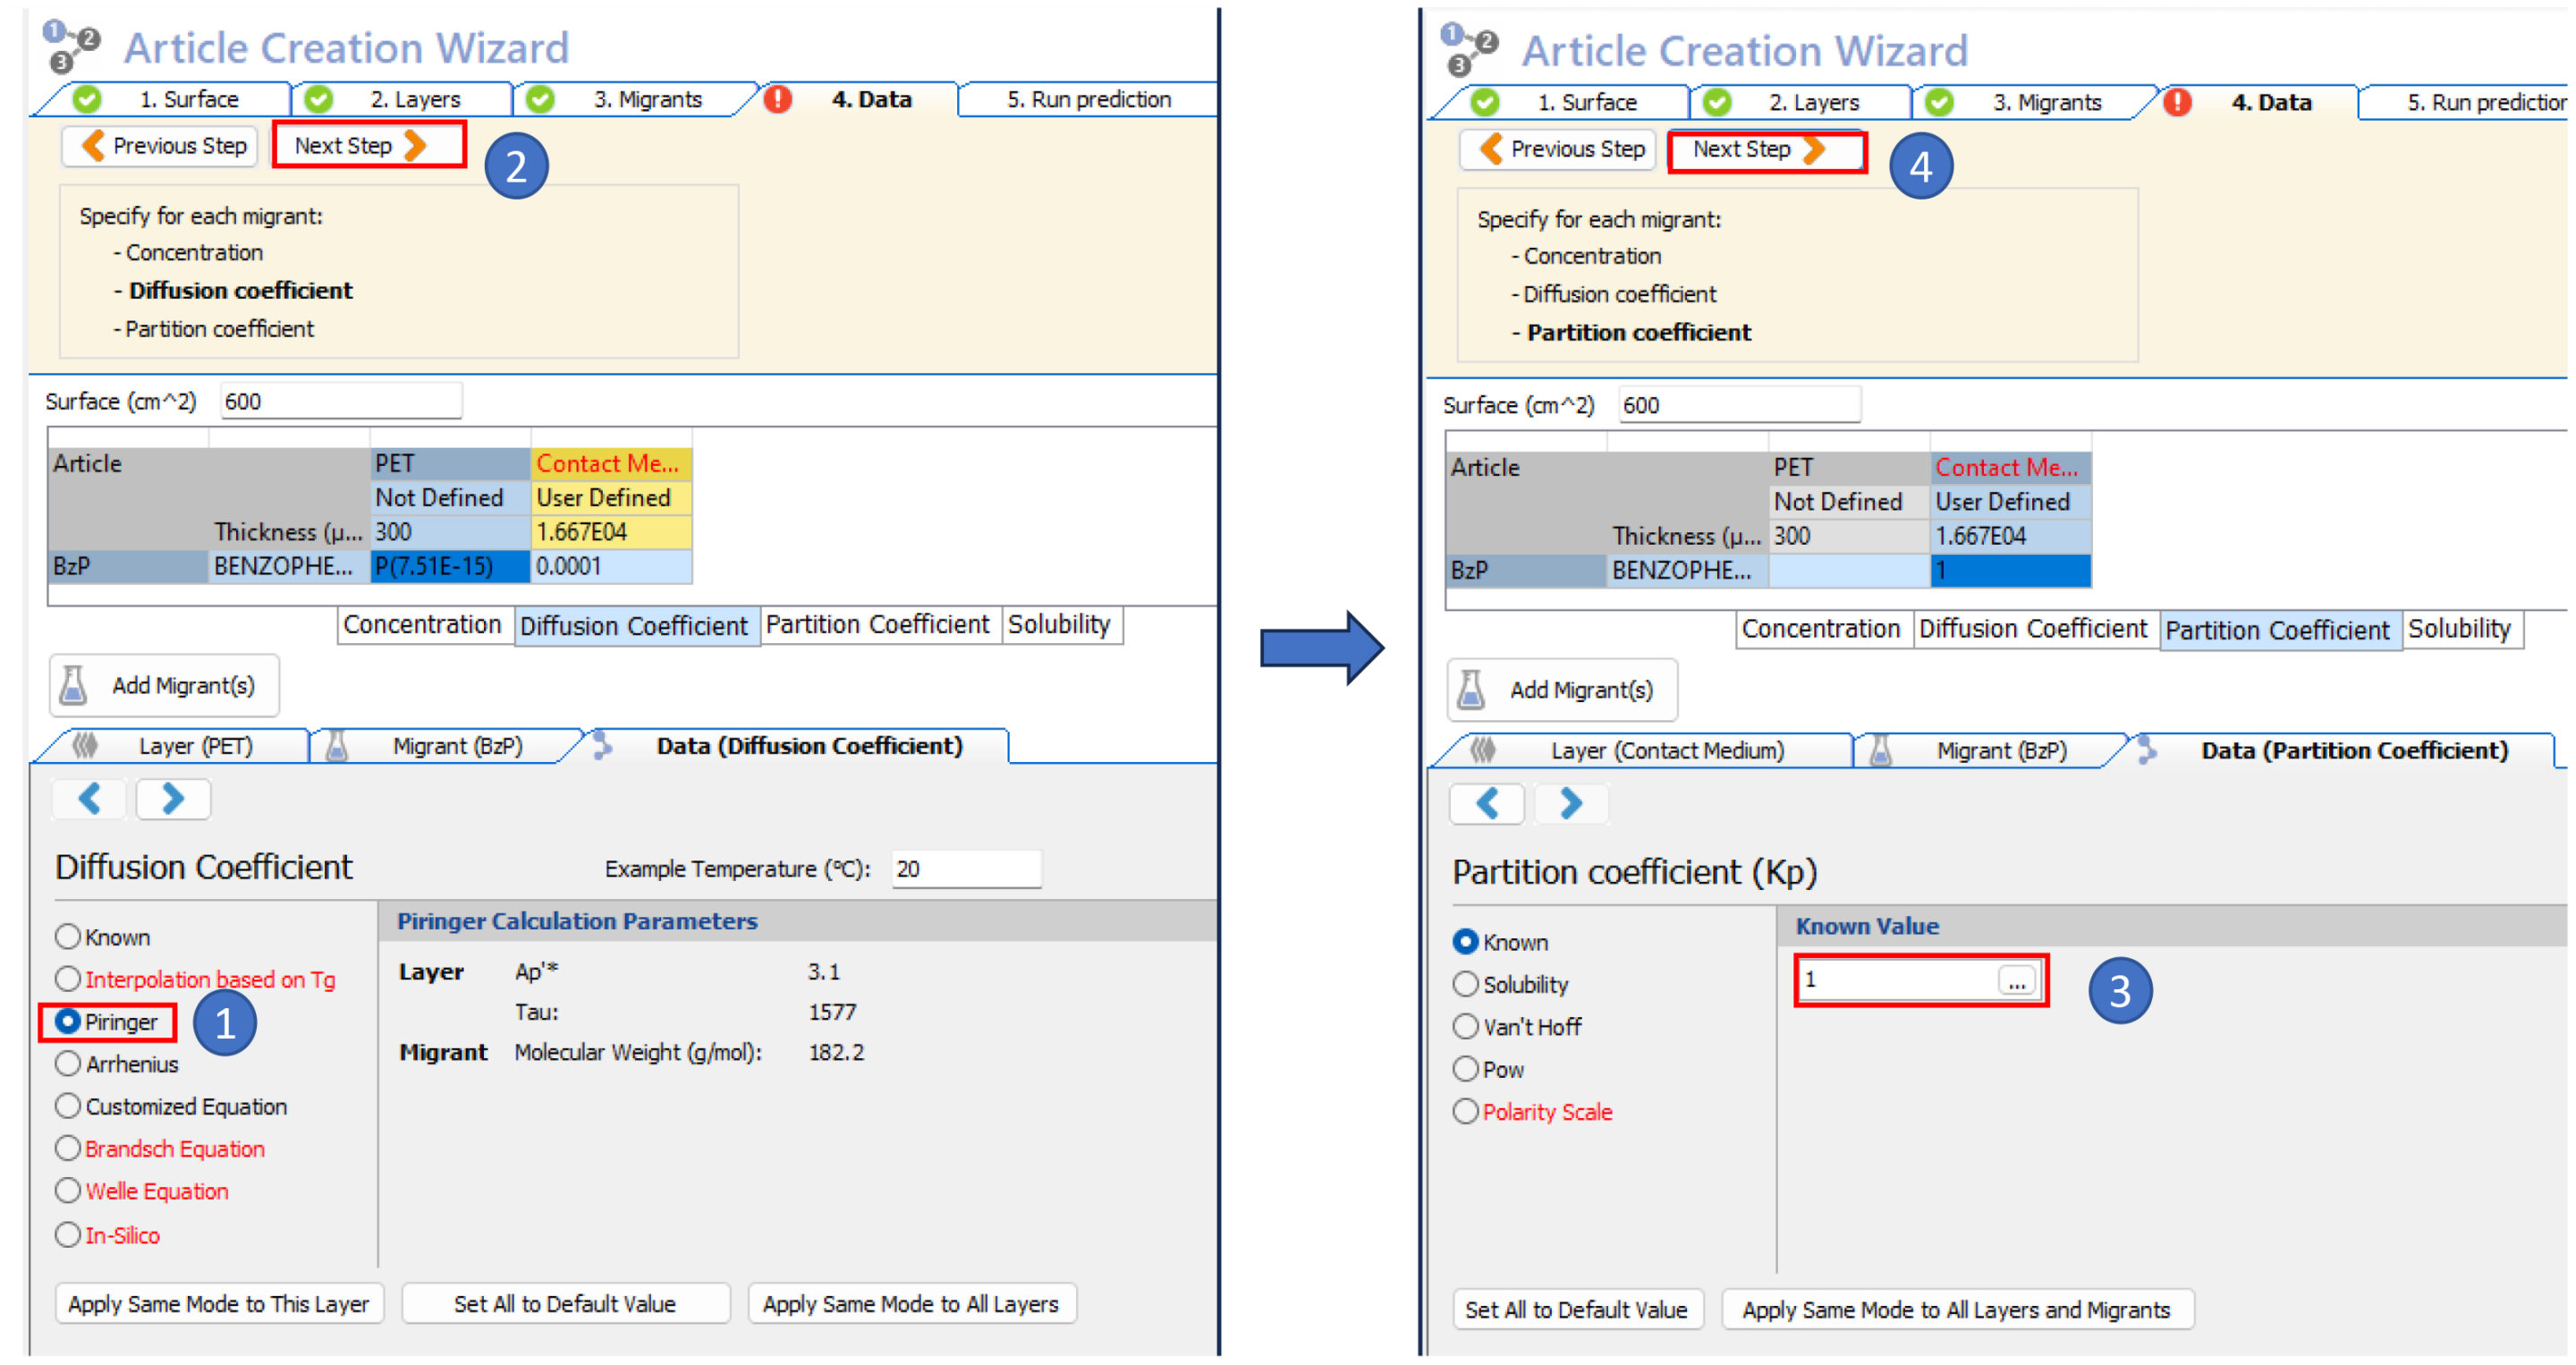
Task: Select PET diffusion cell P(7.51E-15)
Action: [449, 567]
